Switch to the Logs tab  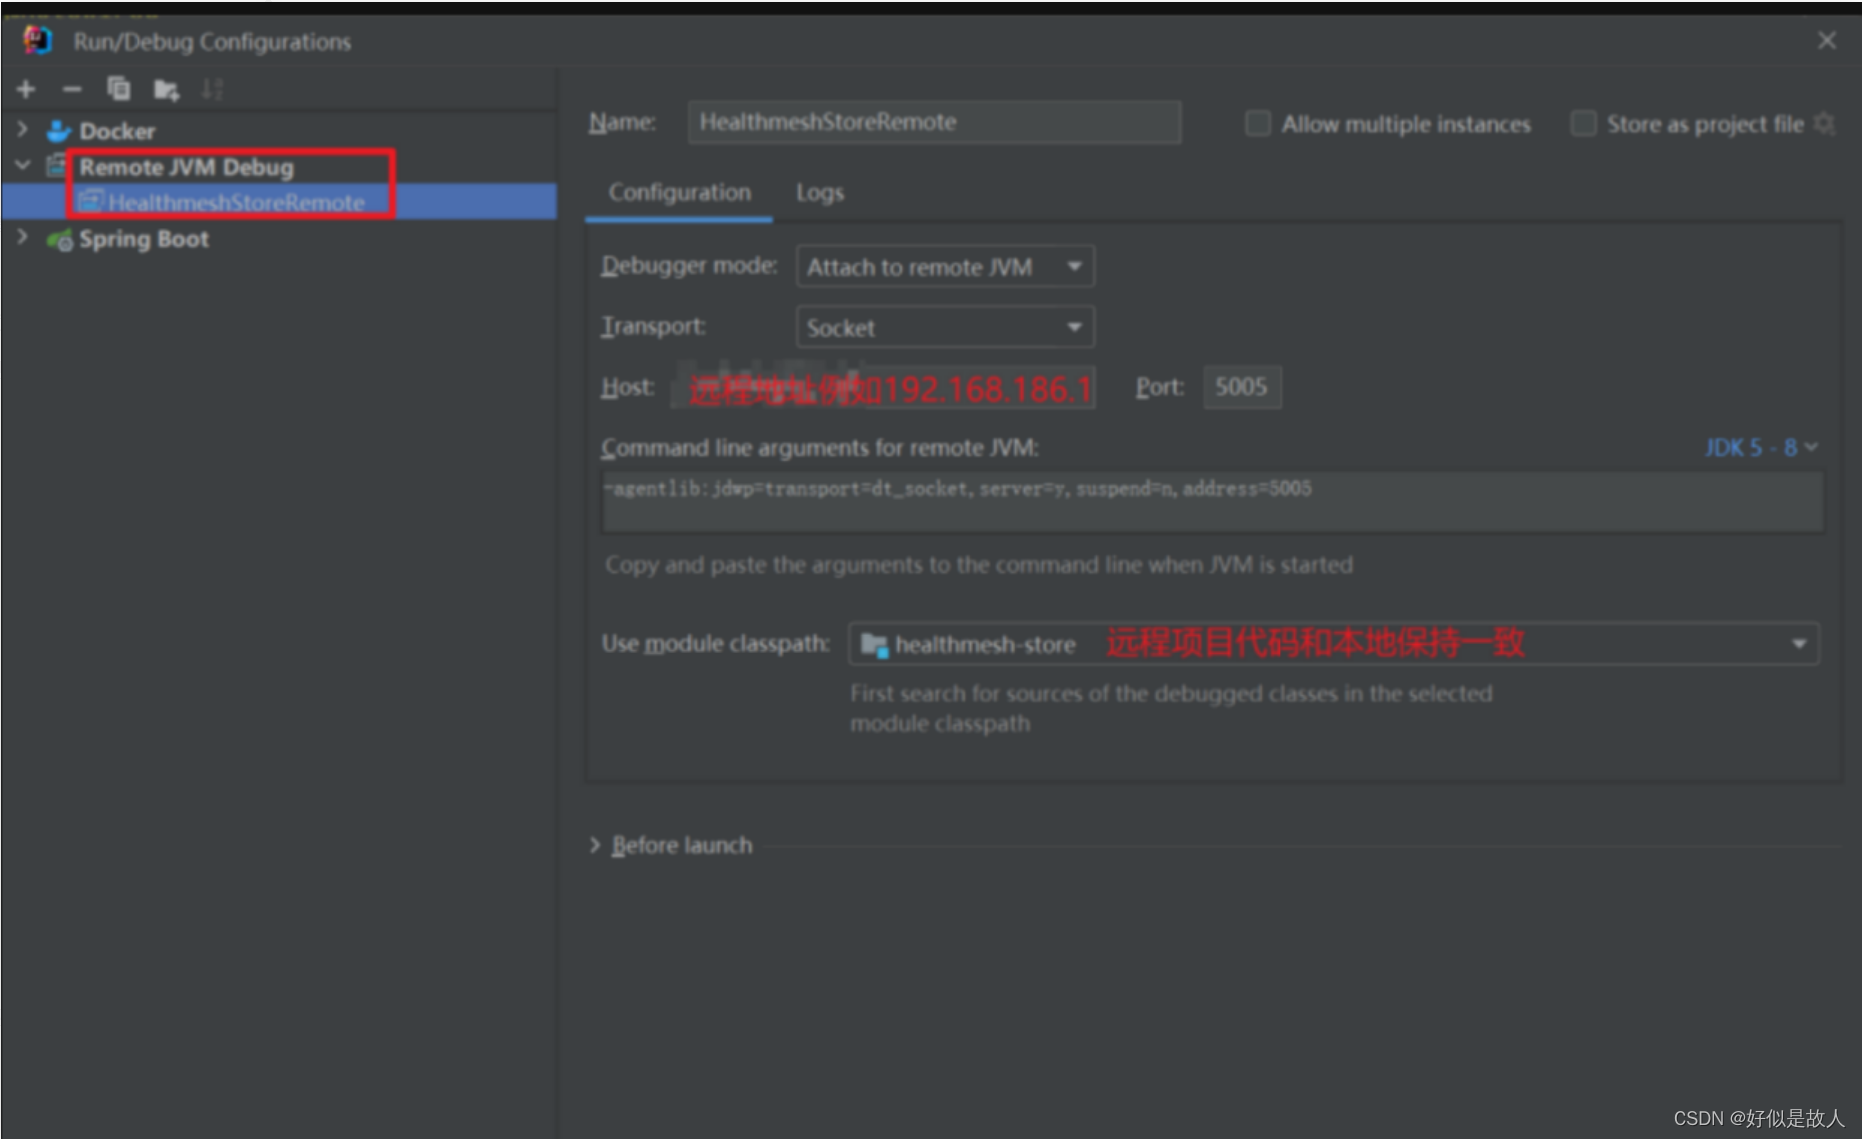tap(819, 192)
